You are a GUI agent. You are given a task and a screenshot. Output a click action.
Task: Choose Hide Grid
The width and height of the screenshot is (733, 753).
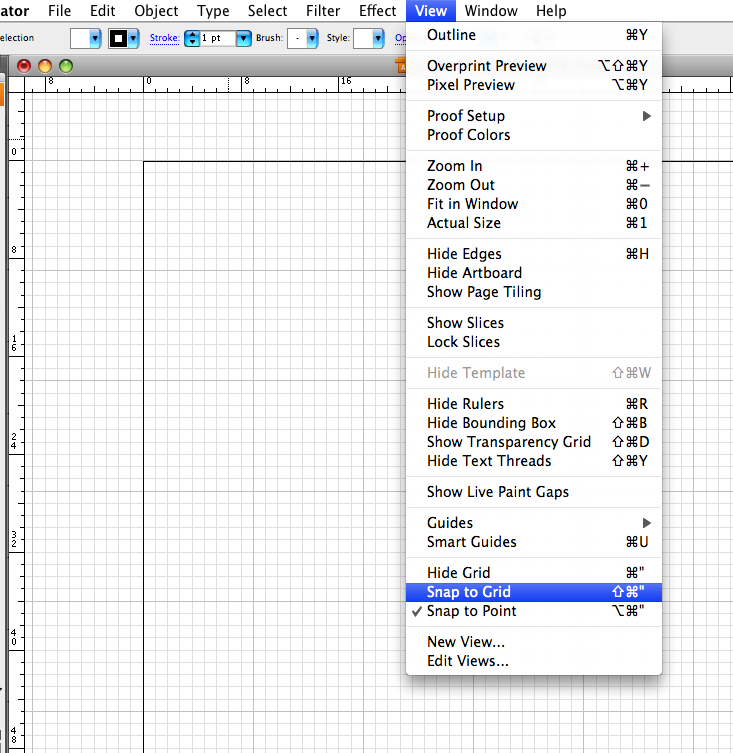coord(534,572)
